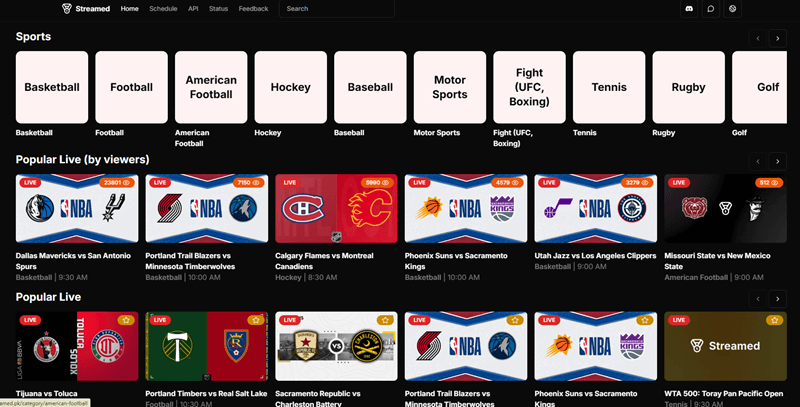Viewport: 800px width, 407px height.
Task: Favorite the Tijuana vs Toluca star icon
Action: point(126,320)
